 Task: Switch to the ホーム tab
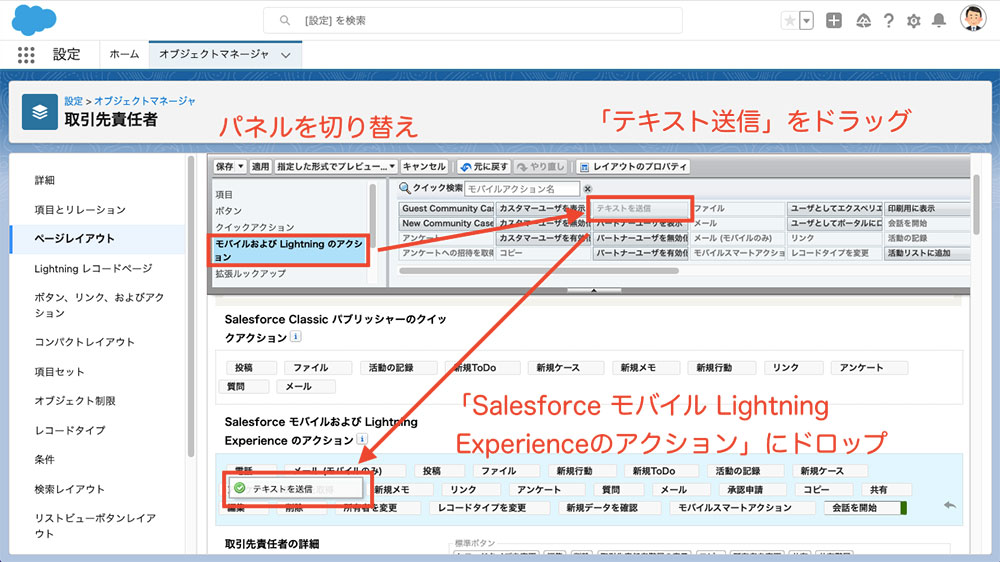124,54
